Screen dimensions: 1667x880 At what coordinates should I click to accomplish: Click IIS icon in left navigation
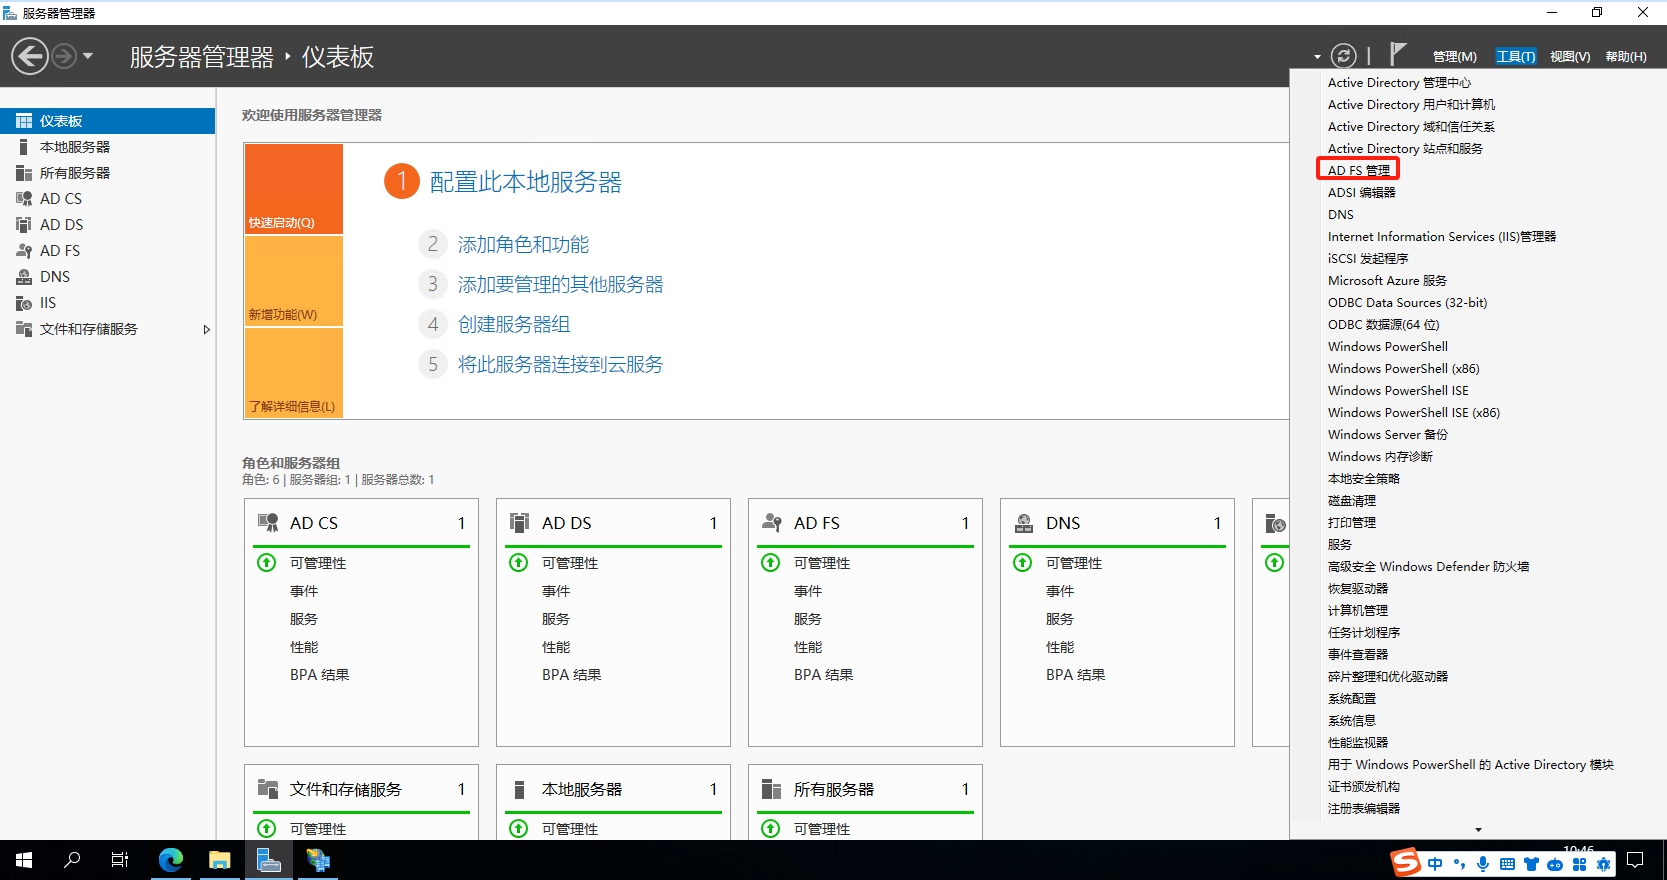24,303
